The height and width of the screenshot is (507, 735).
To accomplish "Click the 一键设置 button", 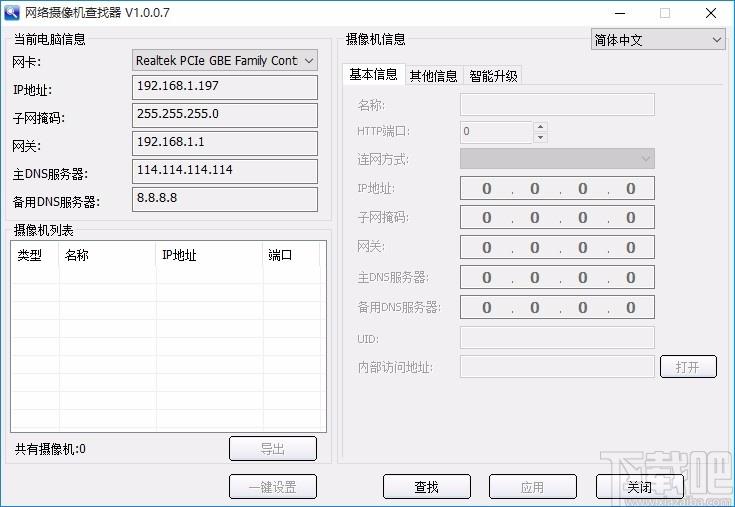I will point(273,487).
